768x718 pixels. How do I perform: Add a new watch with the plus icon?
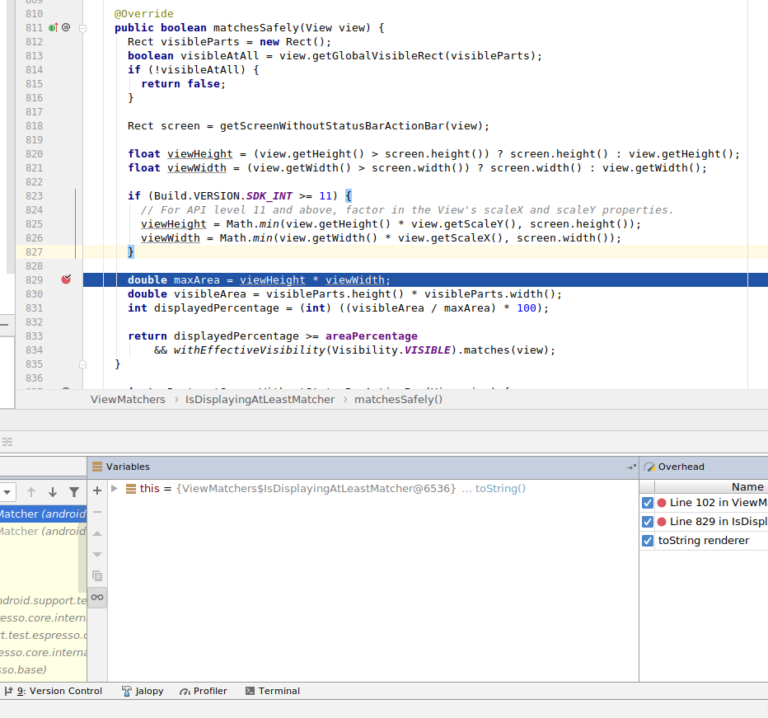pos(97,491)
